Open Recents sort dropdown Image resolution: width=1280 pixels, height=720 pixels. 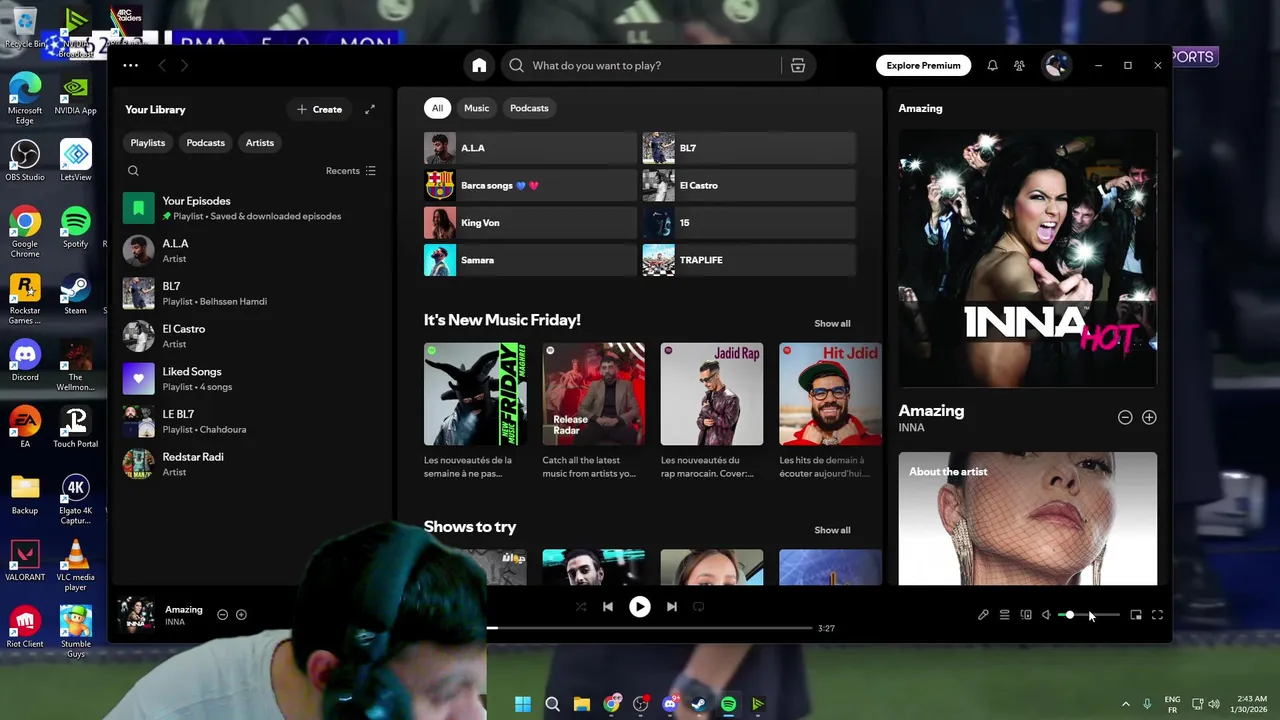click(351, 171)
